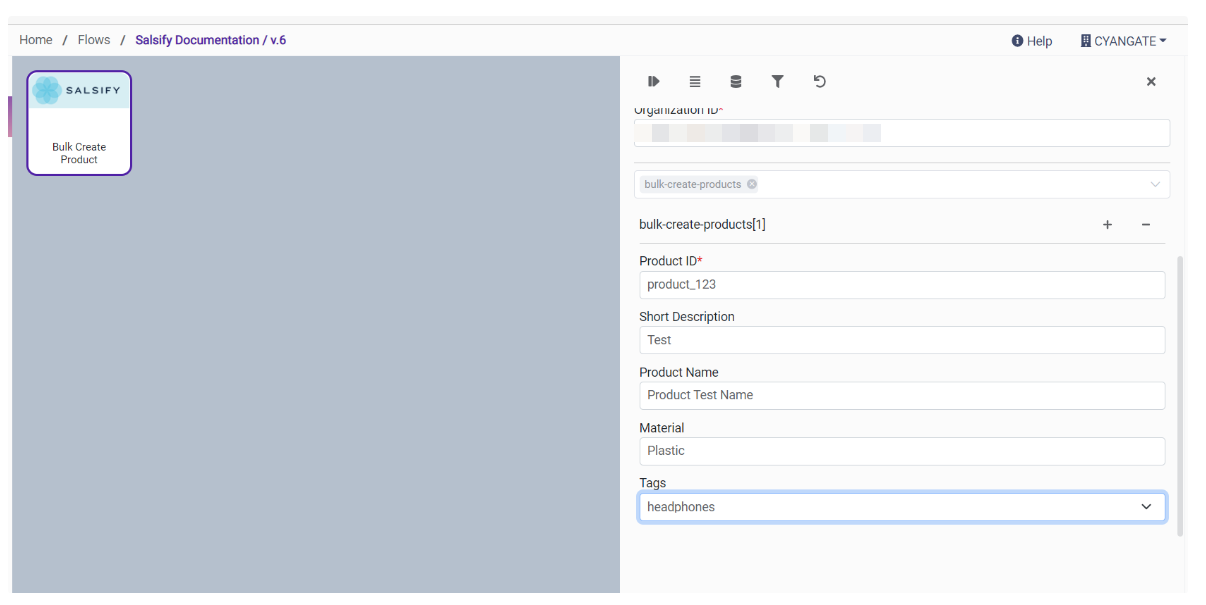Click the database stack icon

point(736,82)
